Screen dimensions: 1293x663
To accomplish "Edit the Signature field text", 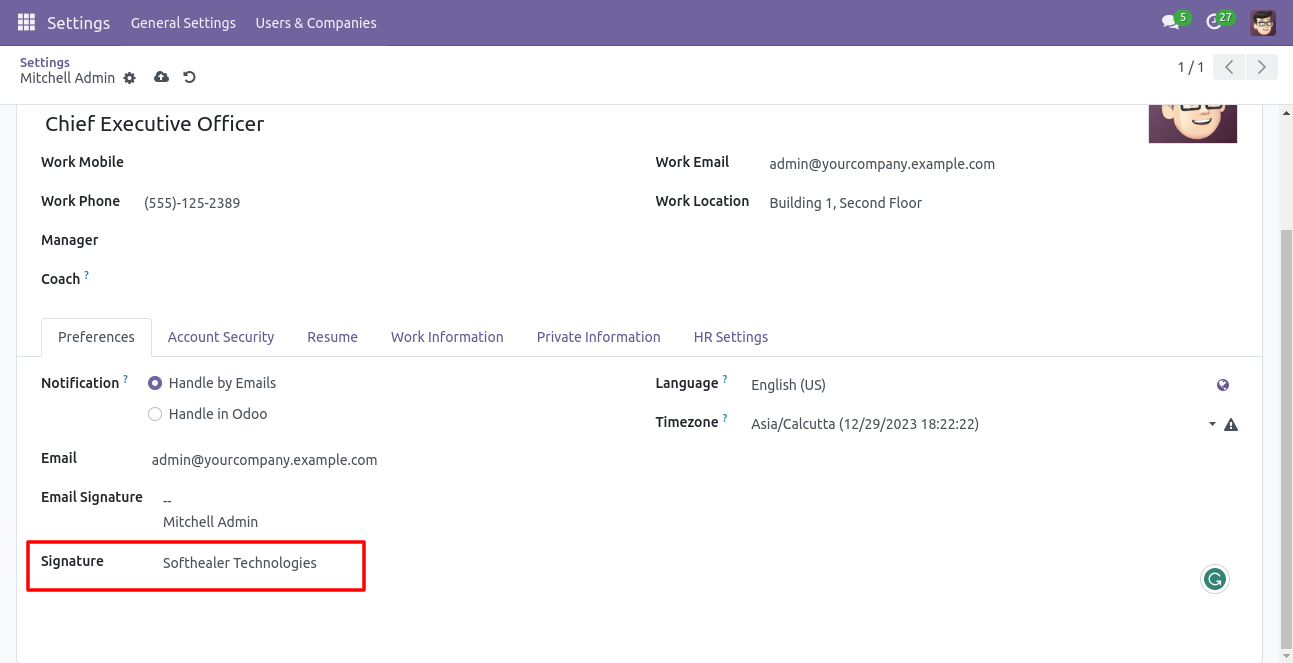I will pos(240,563).
